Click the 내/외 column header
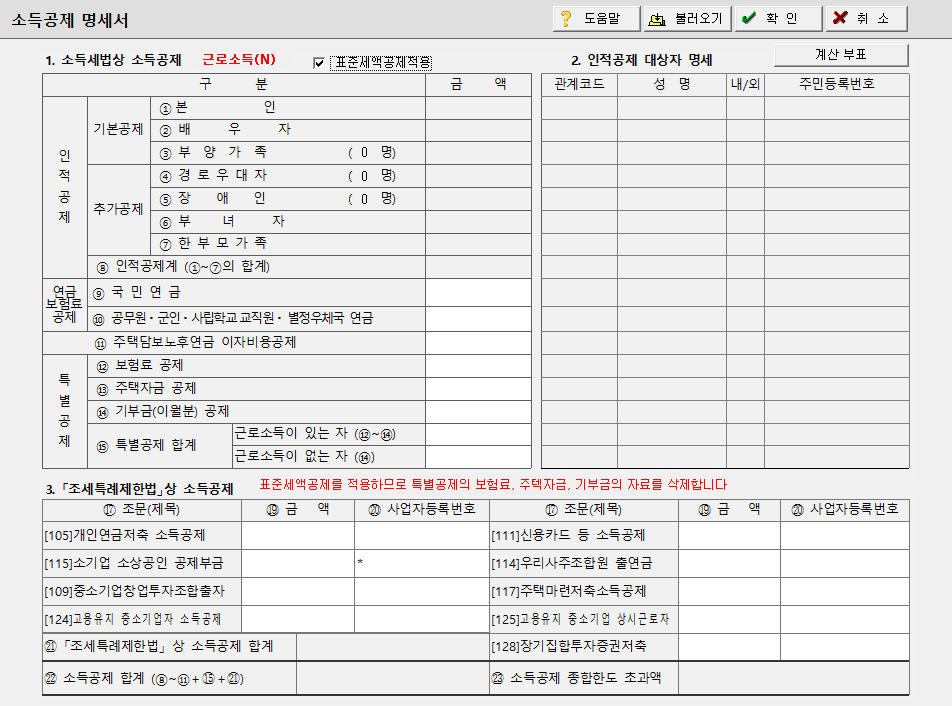 (746, 84)
